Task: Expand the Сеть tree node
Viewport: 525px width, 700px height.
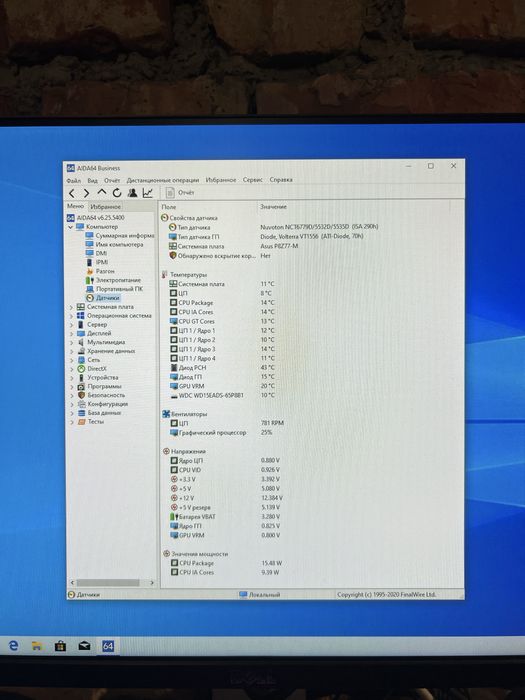Action: 71,360
